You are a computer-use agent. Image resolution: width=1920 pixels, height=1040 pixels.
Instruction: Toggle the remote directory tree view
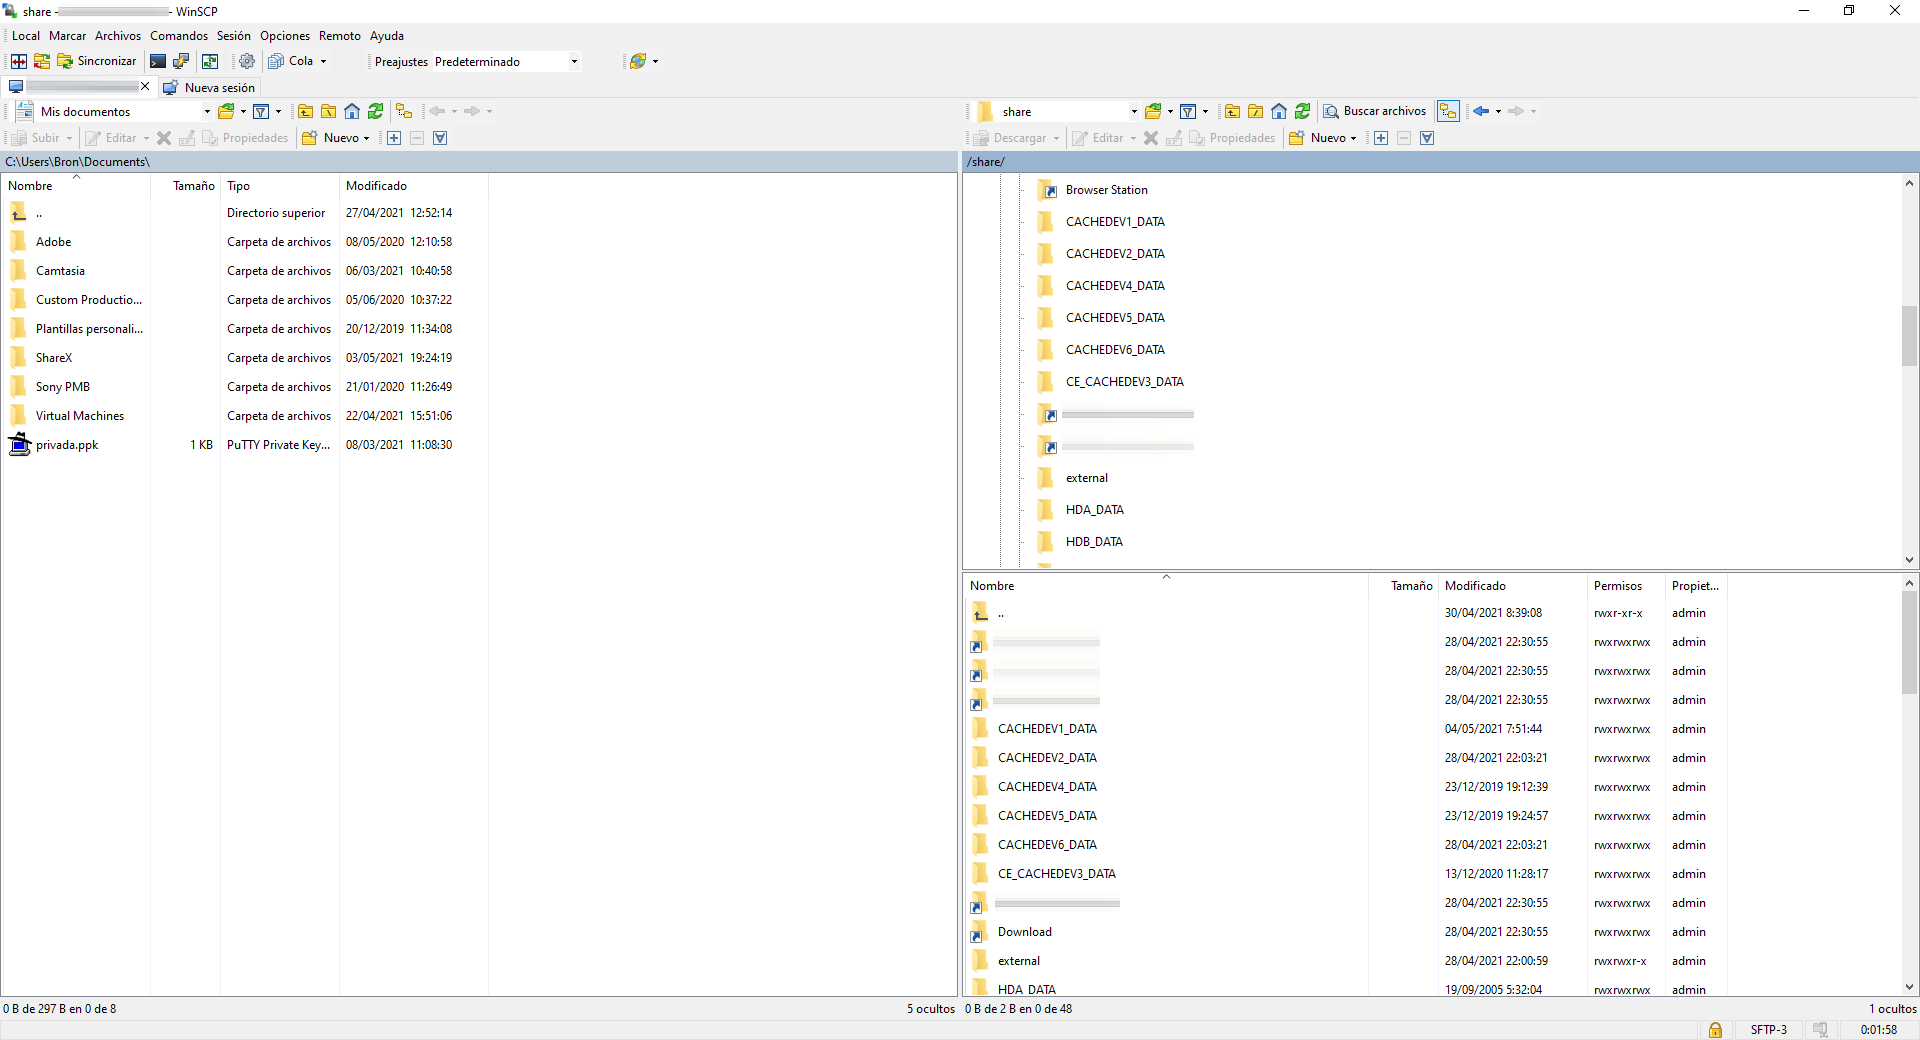pos(1448,111)
